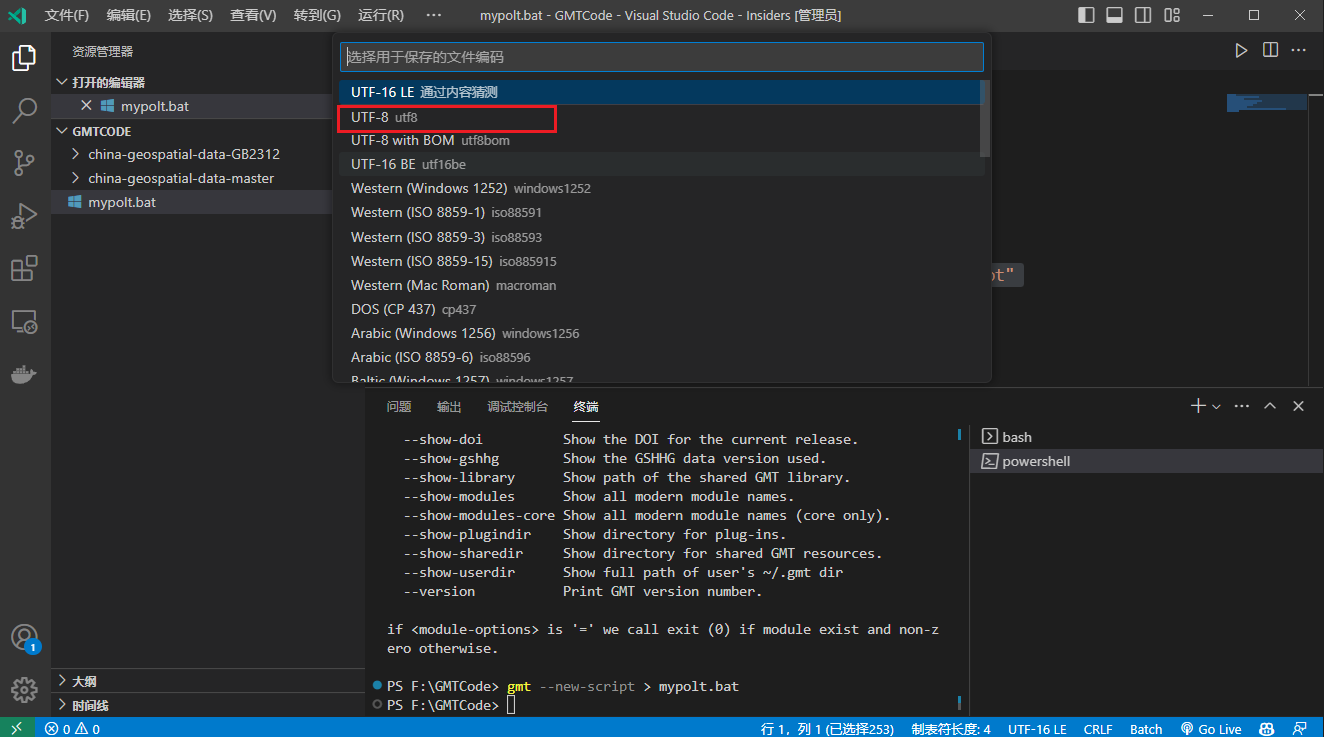The height and width of the screenshot is (737, 1324).
Task: Open the 文件(F) menu
Action: pyautogui.click(x=67, y=15)
